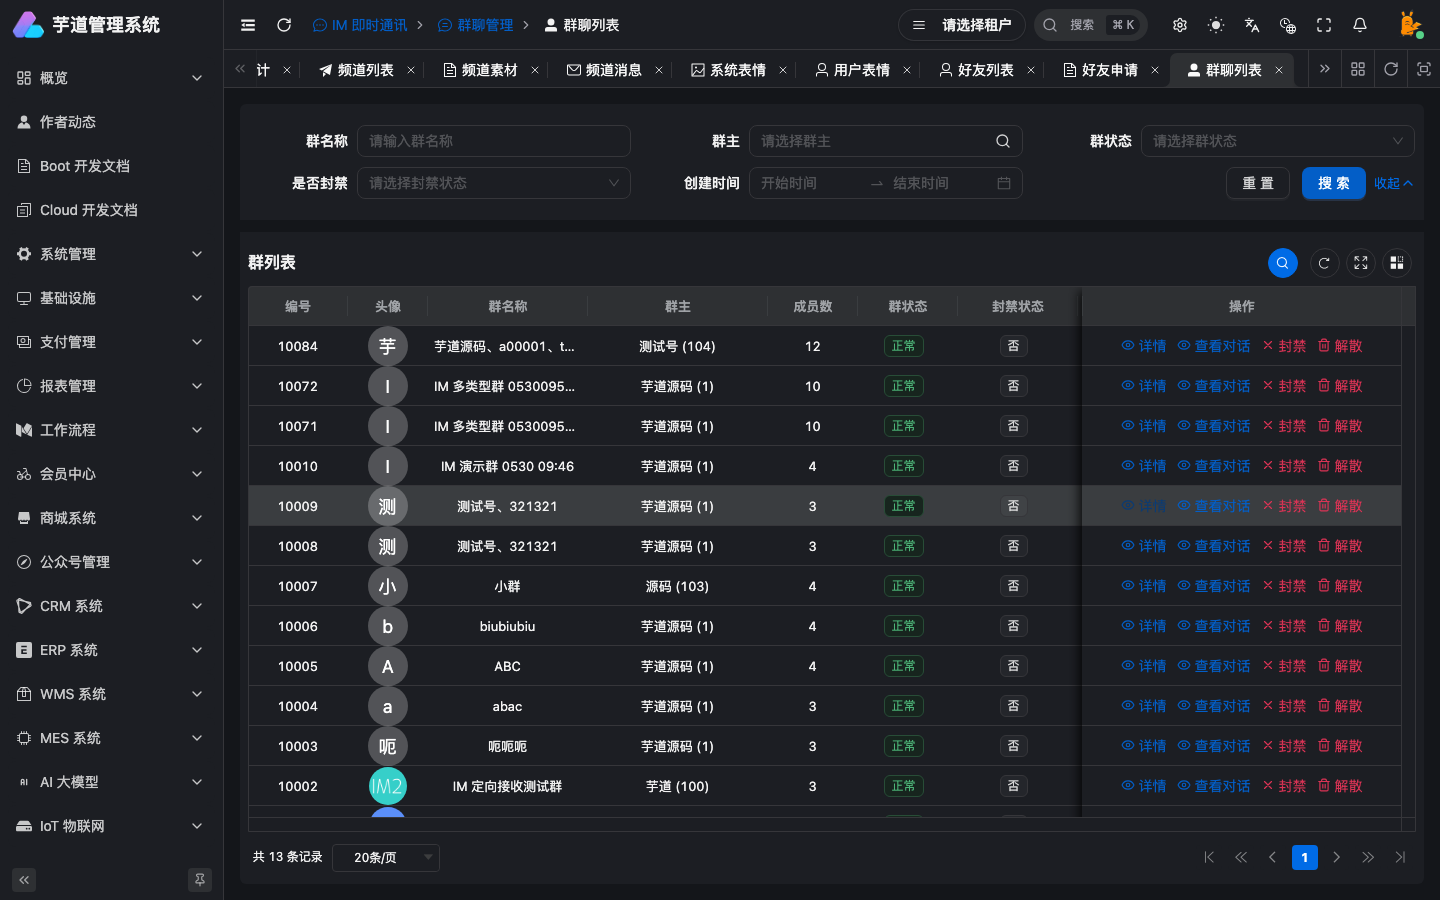Open 作者动态 in sidebar
Screen dimensions: 1440x900
pyautogui.click(x=111, y=122)
